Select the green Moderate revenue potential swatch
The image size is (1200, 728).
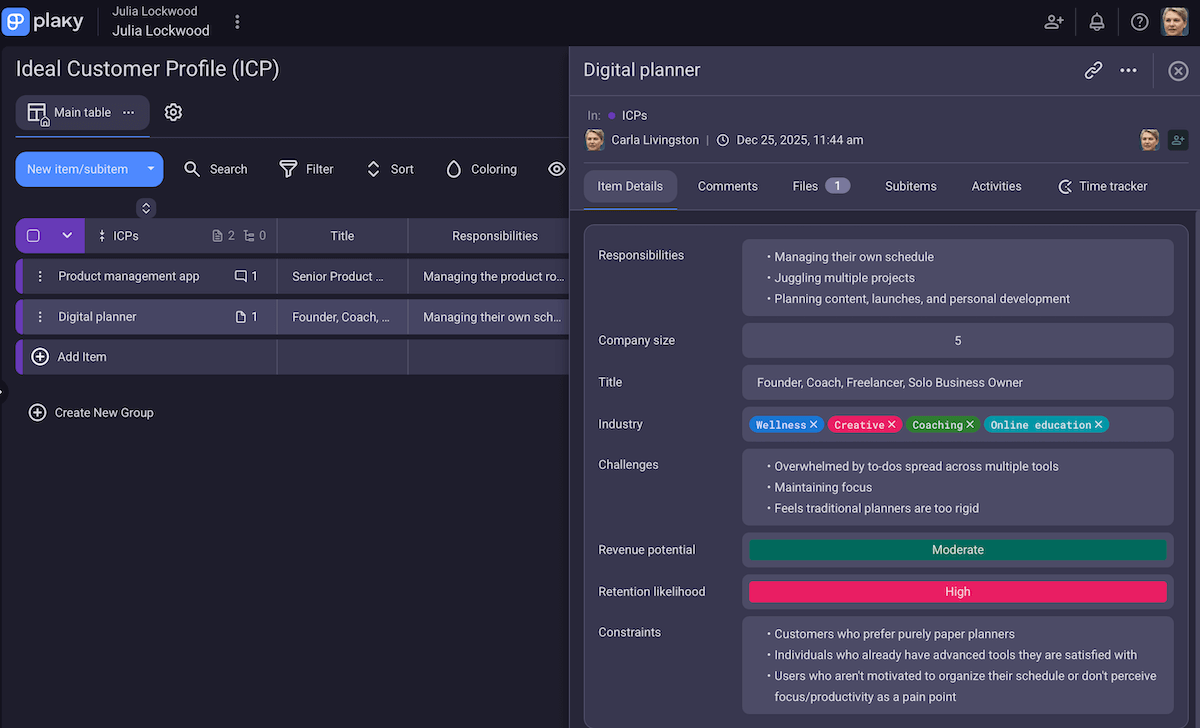click(957, 549)
